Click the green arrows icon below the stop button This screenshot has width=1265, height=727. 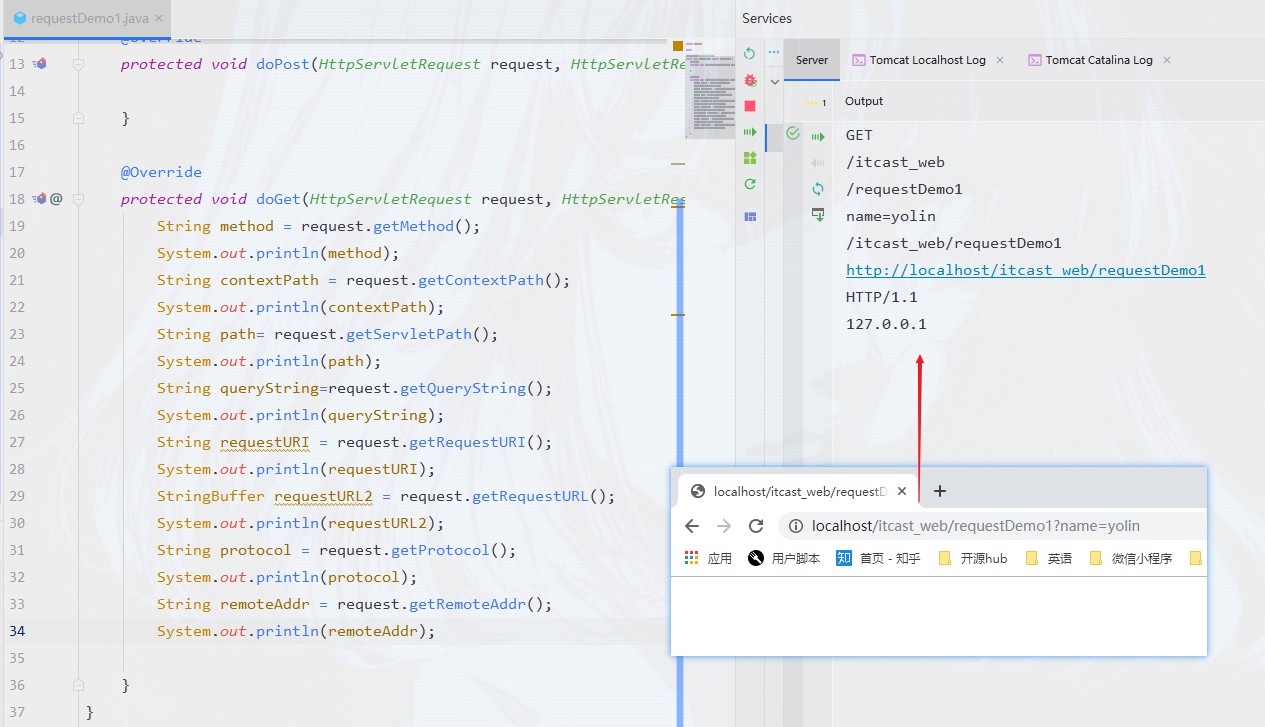coord(750,131)
